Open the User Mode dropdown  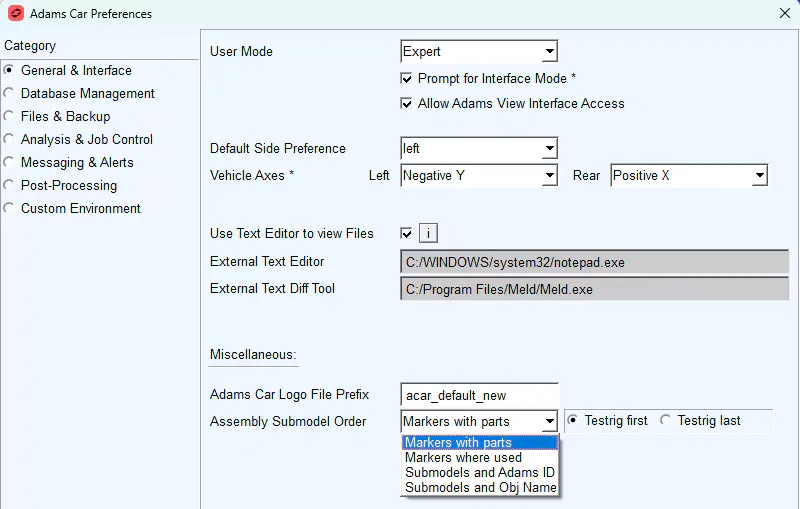click(479, 52)
